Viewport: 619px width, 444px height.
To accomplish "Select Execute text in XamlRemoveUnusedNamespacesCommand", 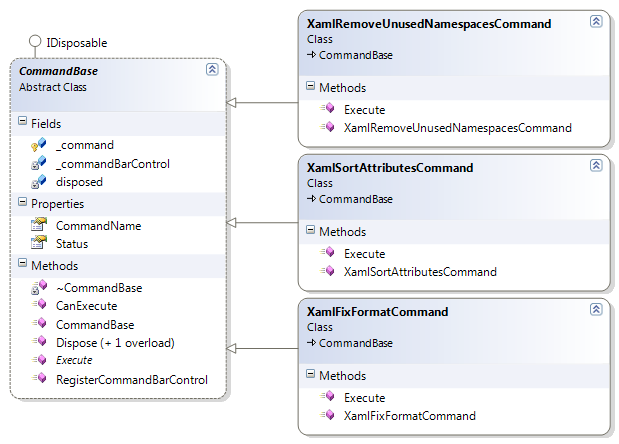I will (x=364, y=110).
